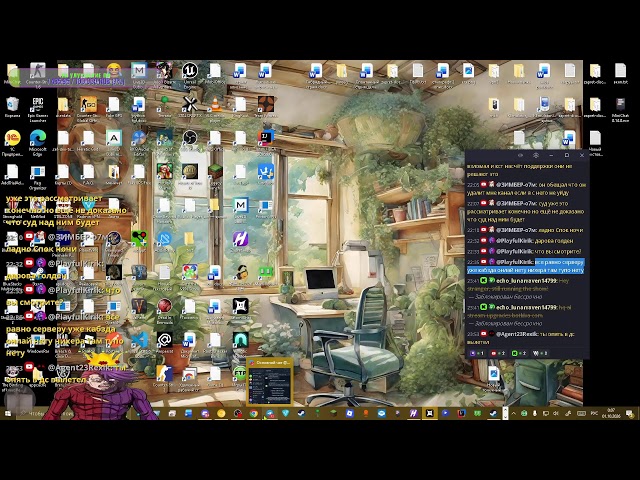Select the headphones character desktop icon
Image resolution: width=640 pixels, height=480 pixels.
240,274
